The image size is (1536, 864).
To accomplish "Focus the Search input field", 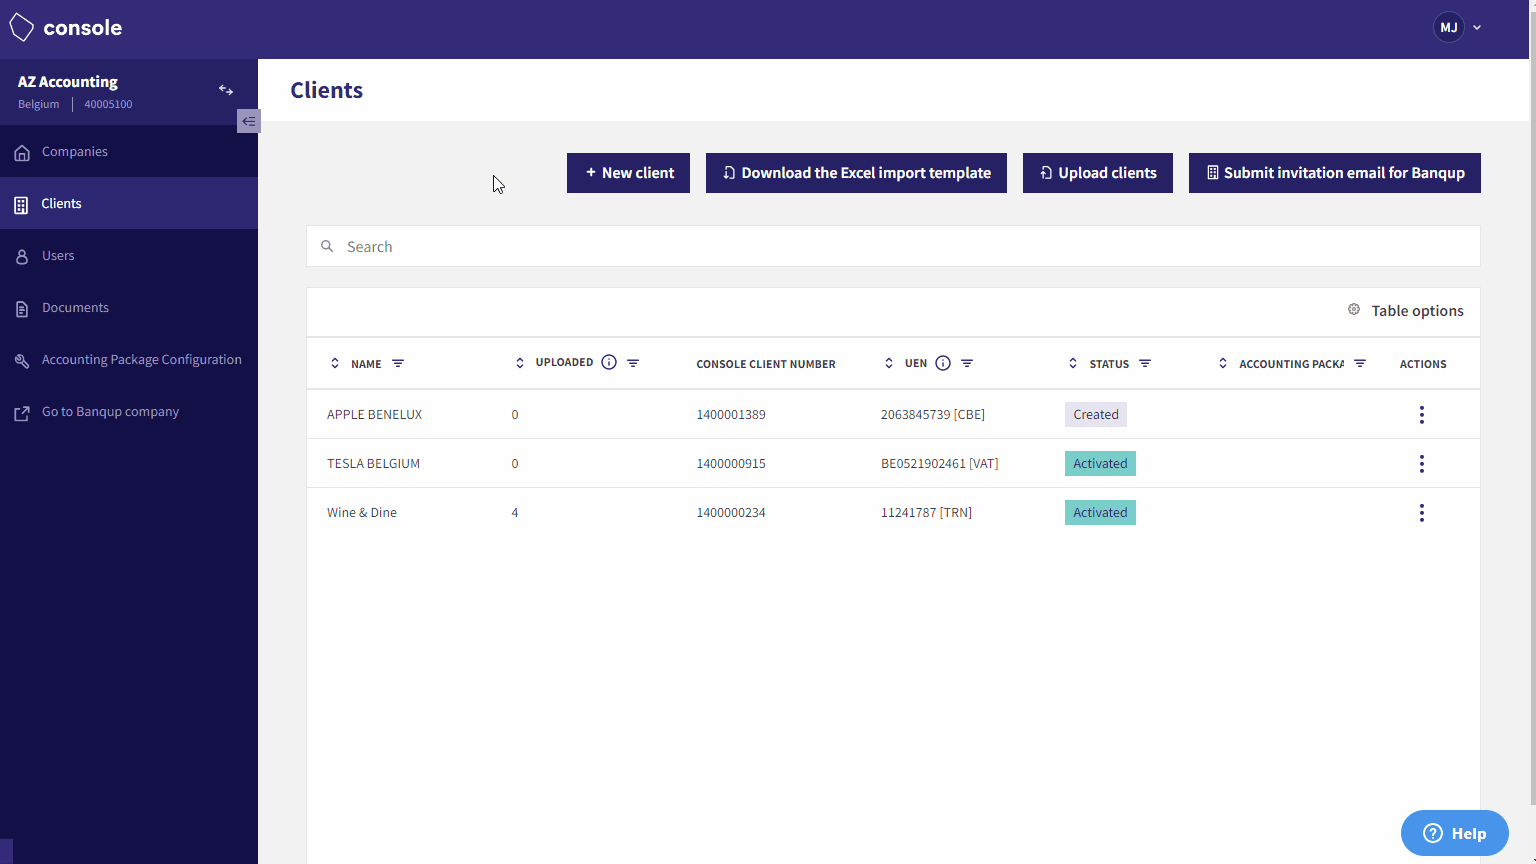I will click(x=893, y=246).
